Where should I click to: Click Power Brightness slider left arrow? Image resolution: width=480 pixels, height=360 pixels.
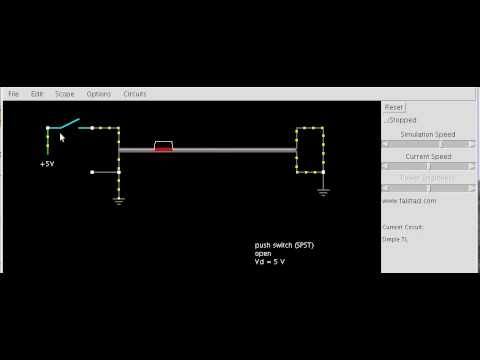[x=386, y=188]
